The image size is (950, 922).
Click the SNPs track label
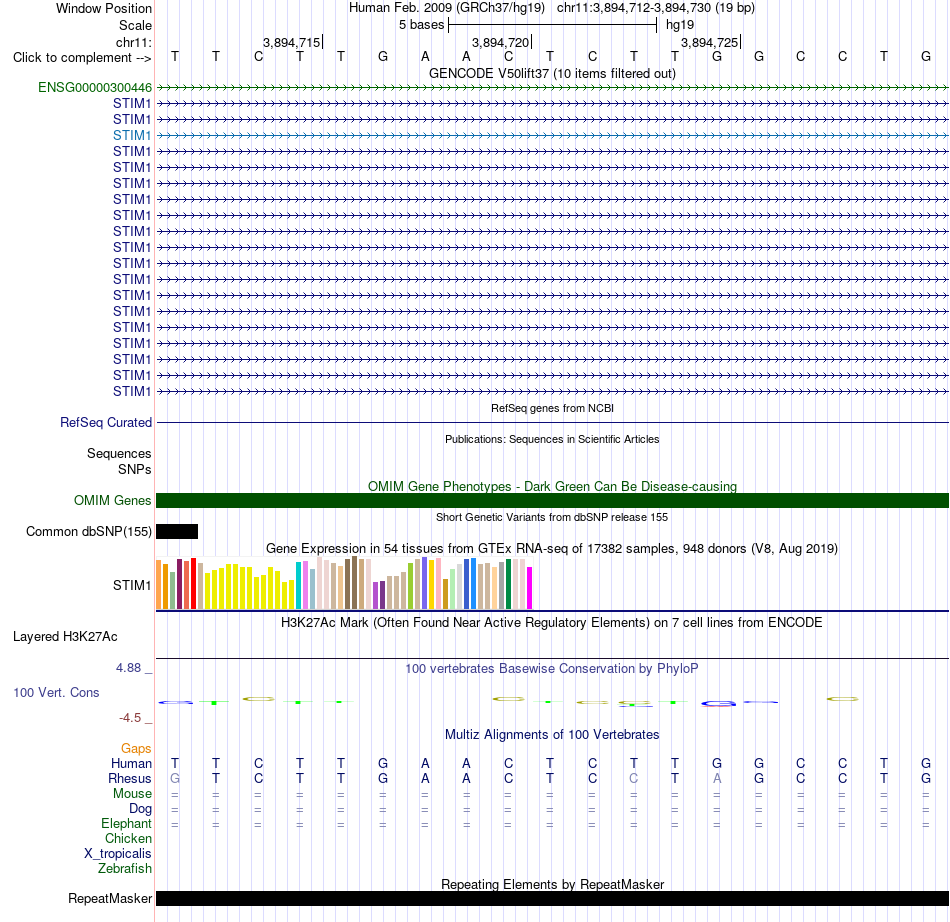point(135,469)
